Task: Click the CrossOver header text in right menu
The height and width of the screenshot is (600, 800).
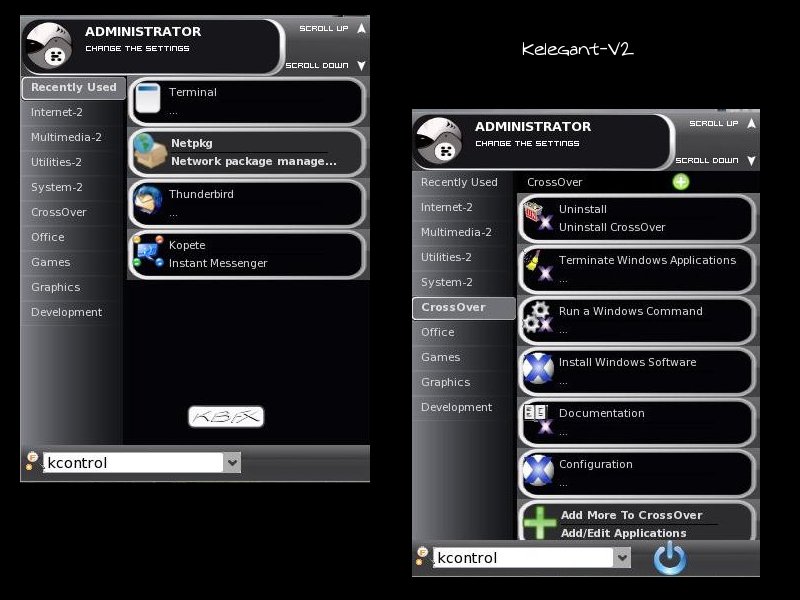Action: [x=555, y=182]
